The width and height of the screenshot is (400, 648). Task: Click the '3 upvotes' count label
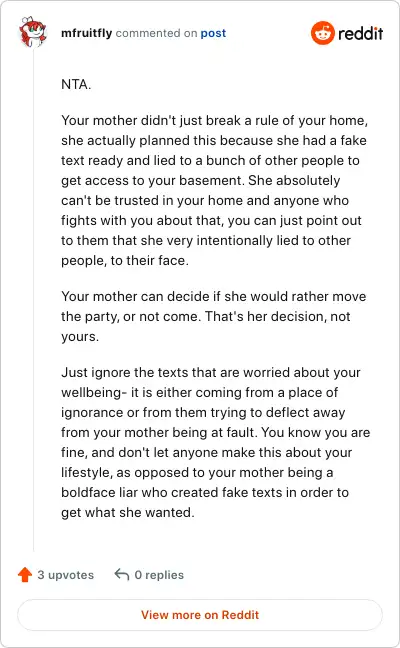(x=66, y=575)
